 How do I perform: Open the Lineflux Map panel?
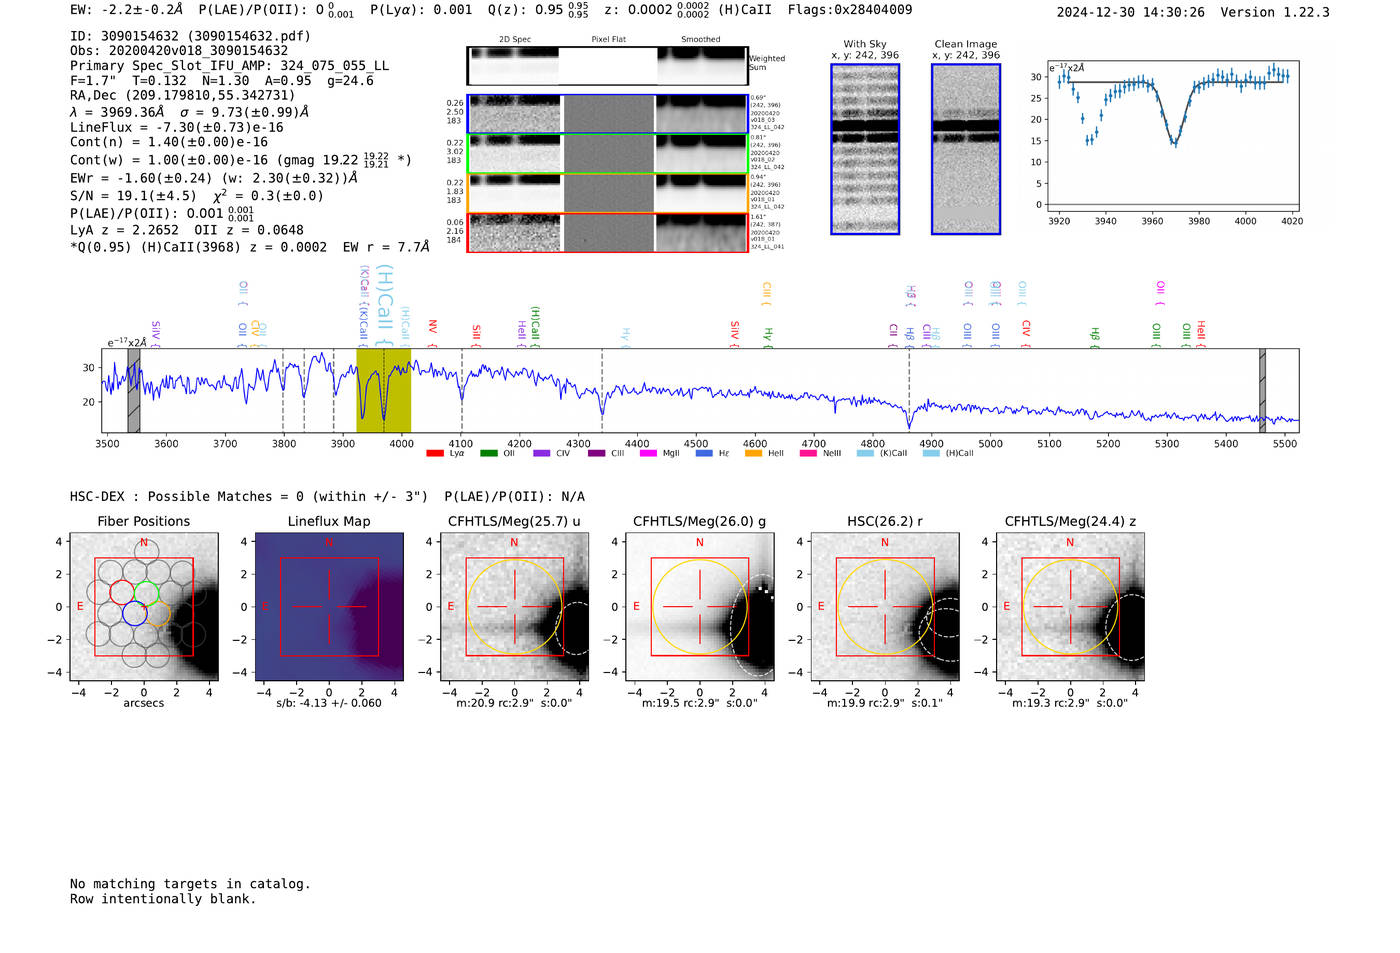329,607
